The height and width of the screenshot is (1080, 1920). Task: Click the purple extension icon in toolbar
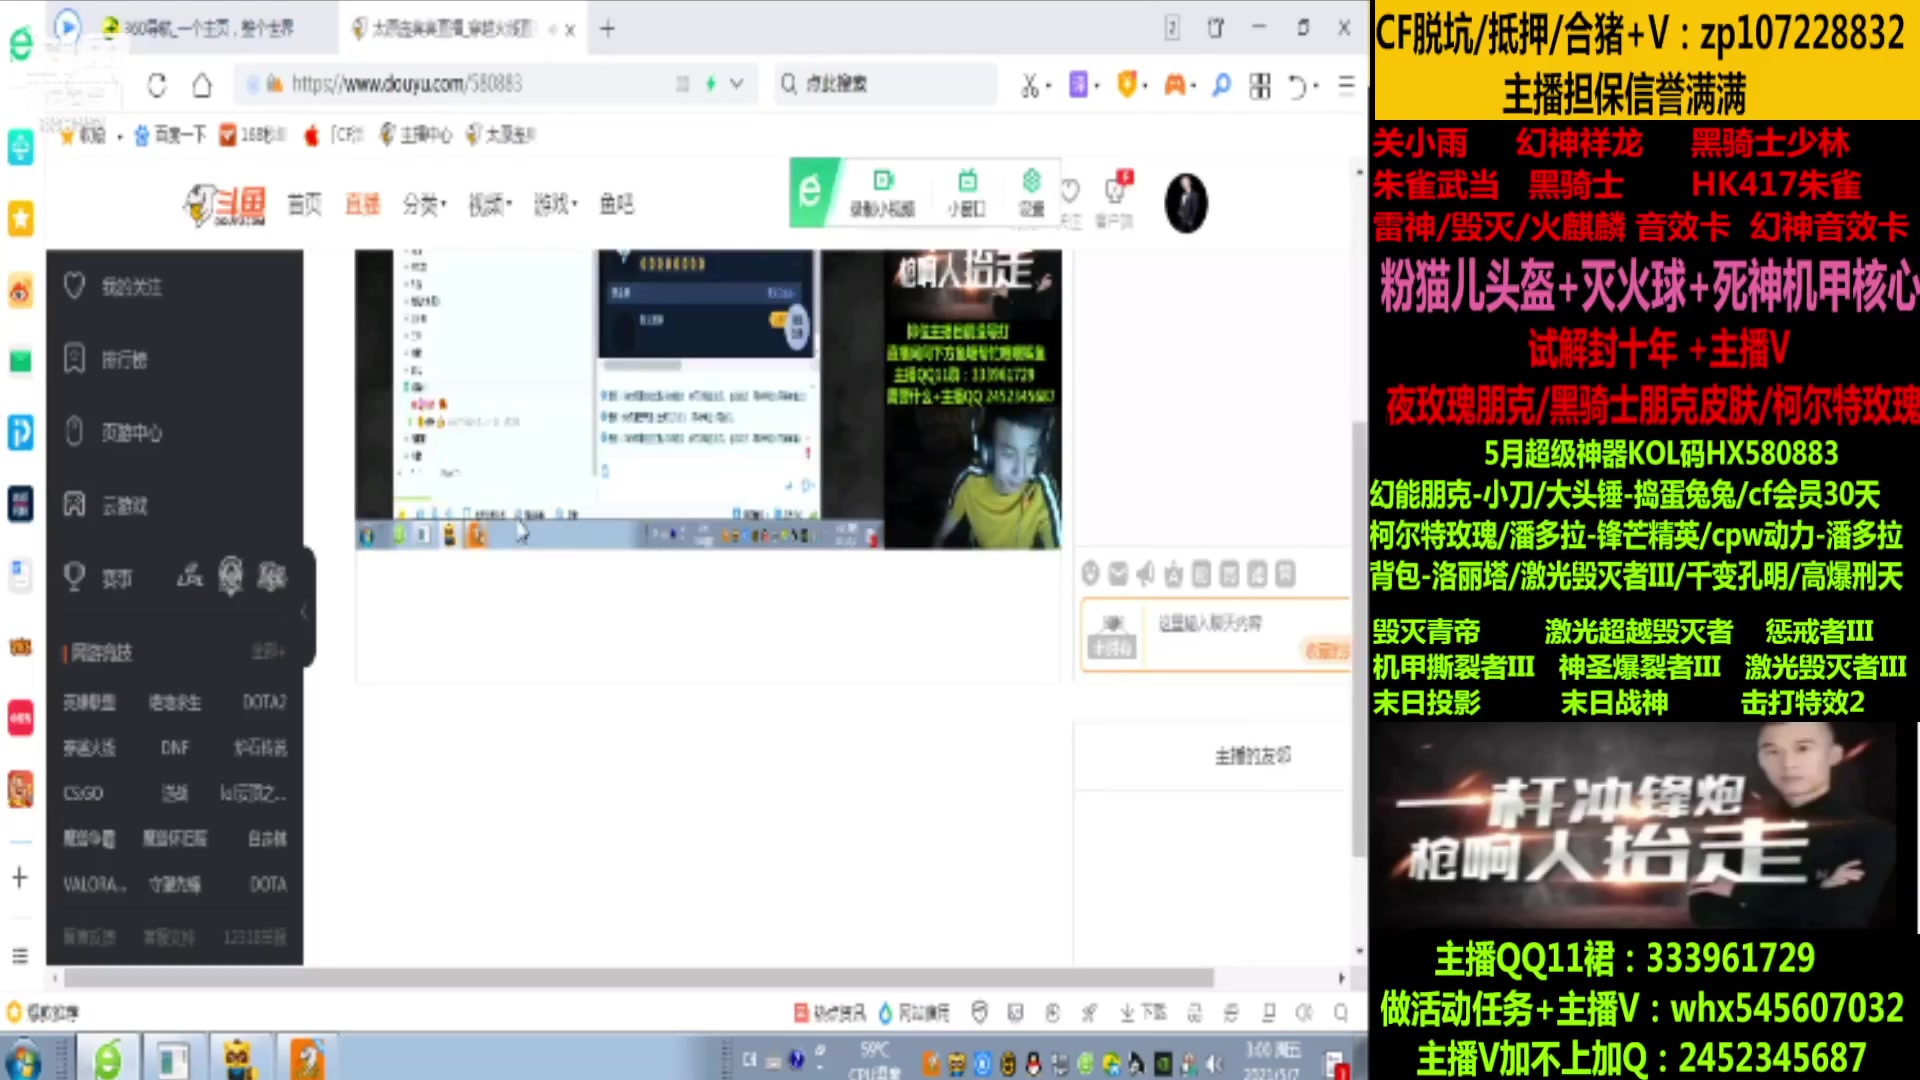pos(1078,84)
